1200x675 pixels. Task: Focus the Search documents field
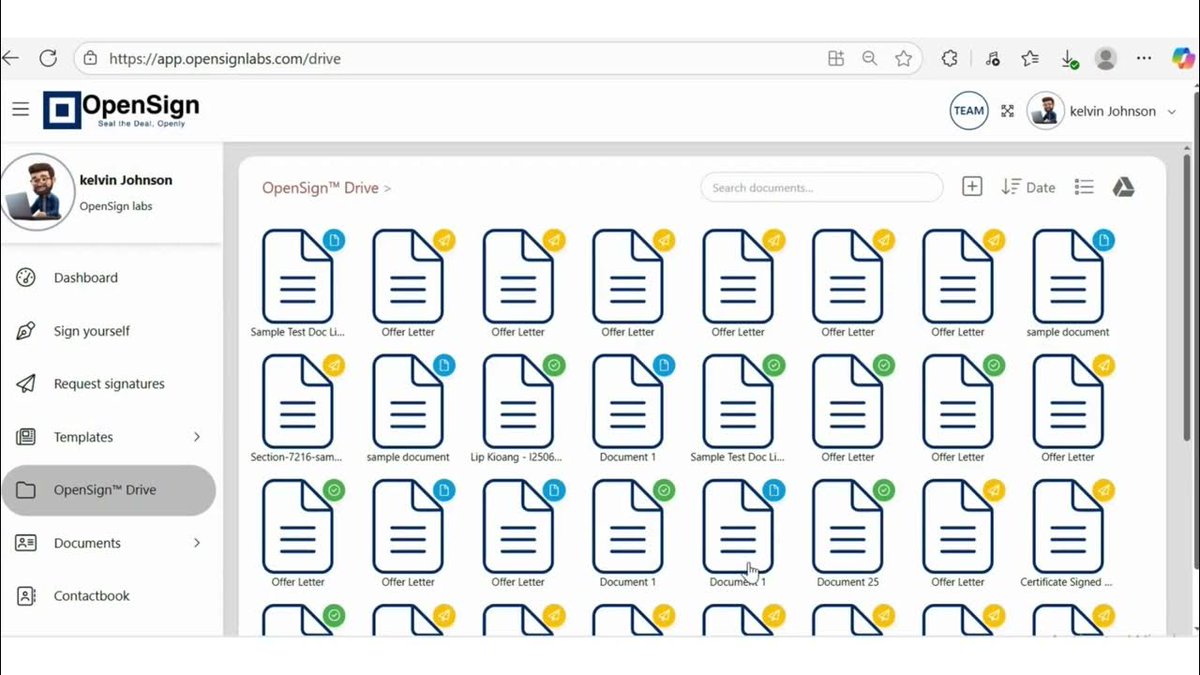[822, 187]
